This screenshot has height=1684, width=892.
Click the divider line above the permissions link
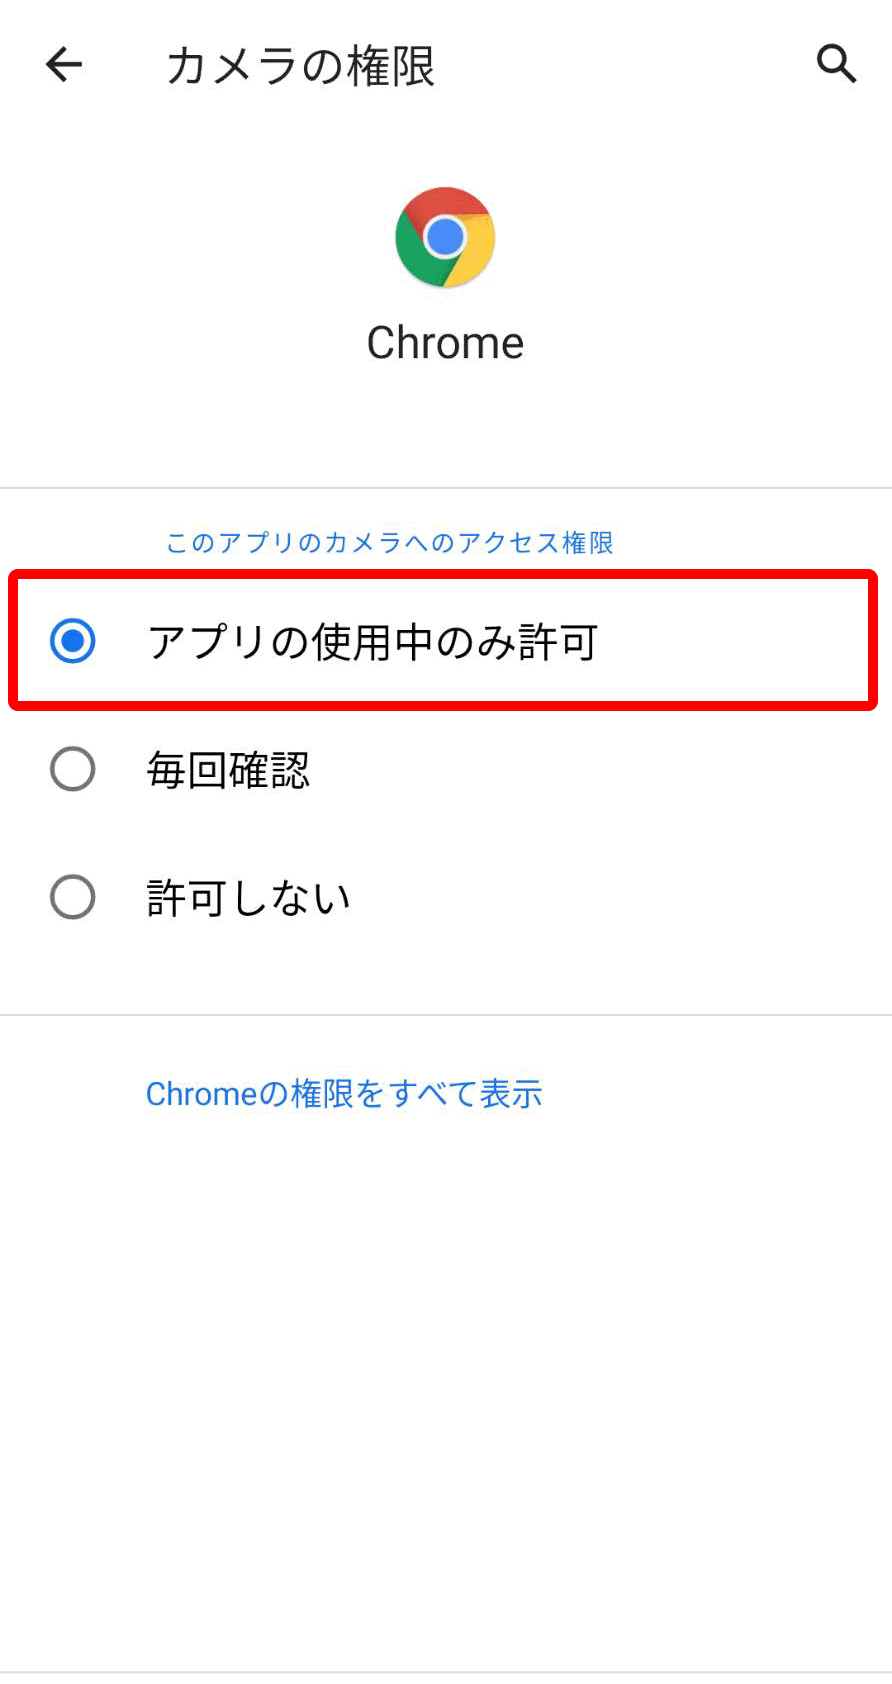pos(446,1015)
